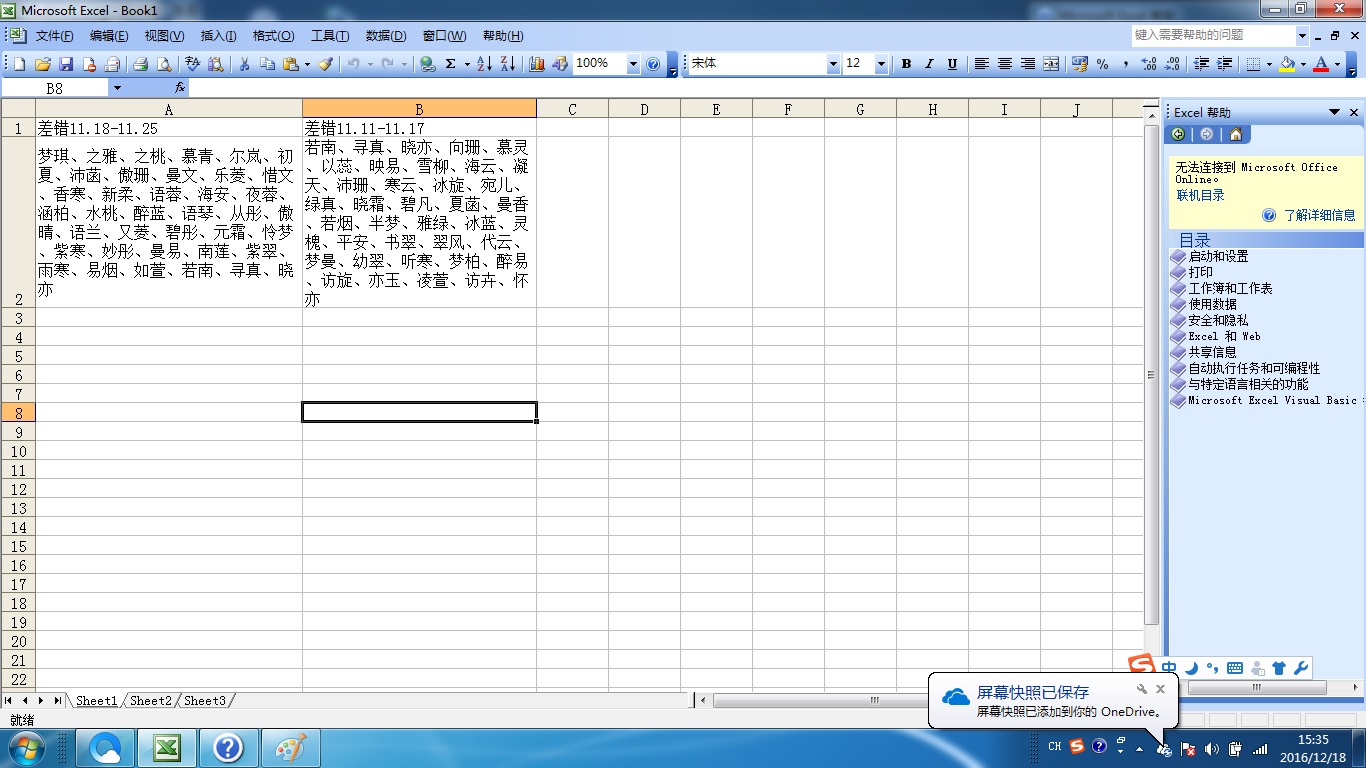1366x768 pixels.
Task: Sort ascending A to Z
Action: click(x=484, y=64)
